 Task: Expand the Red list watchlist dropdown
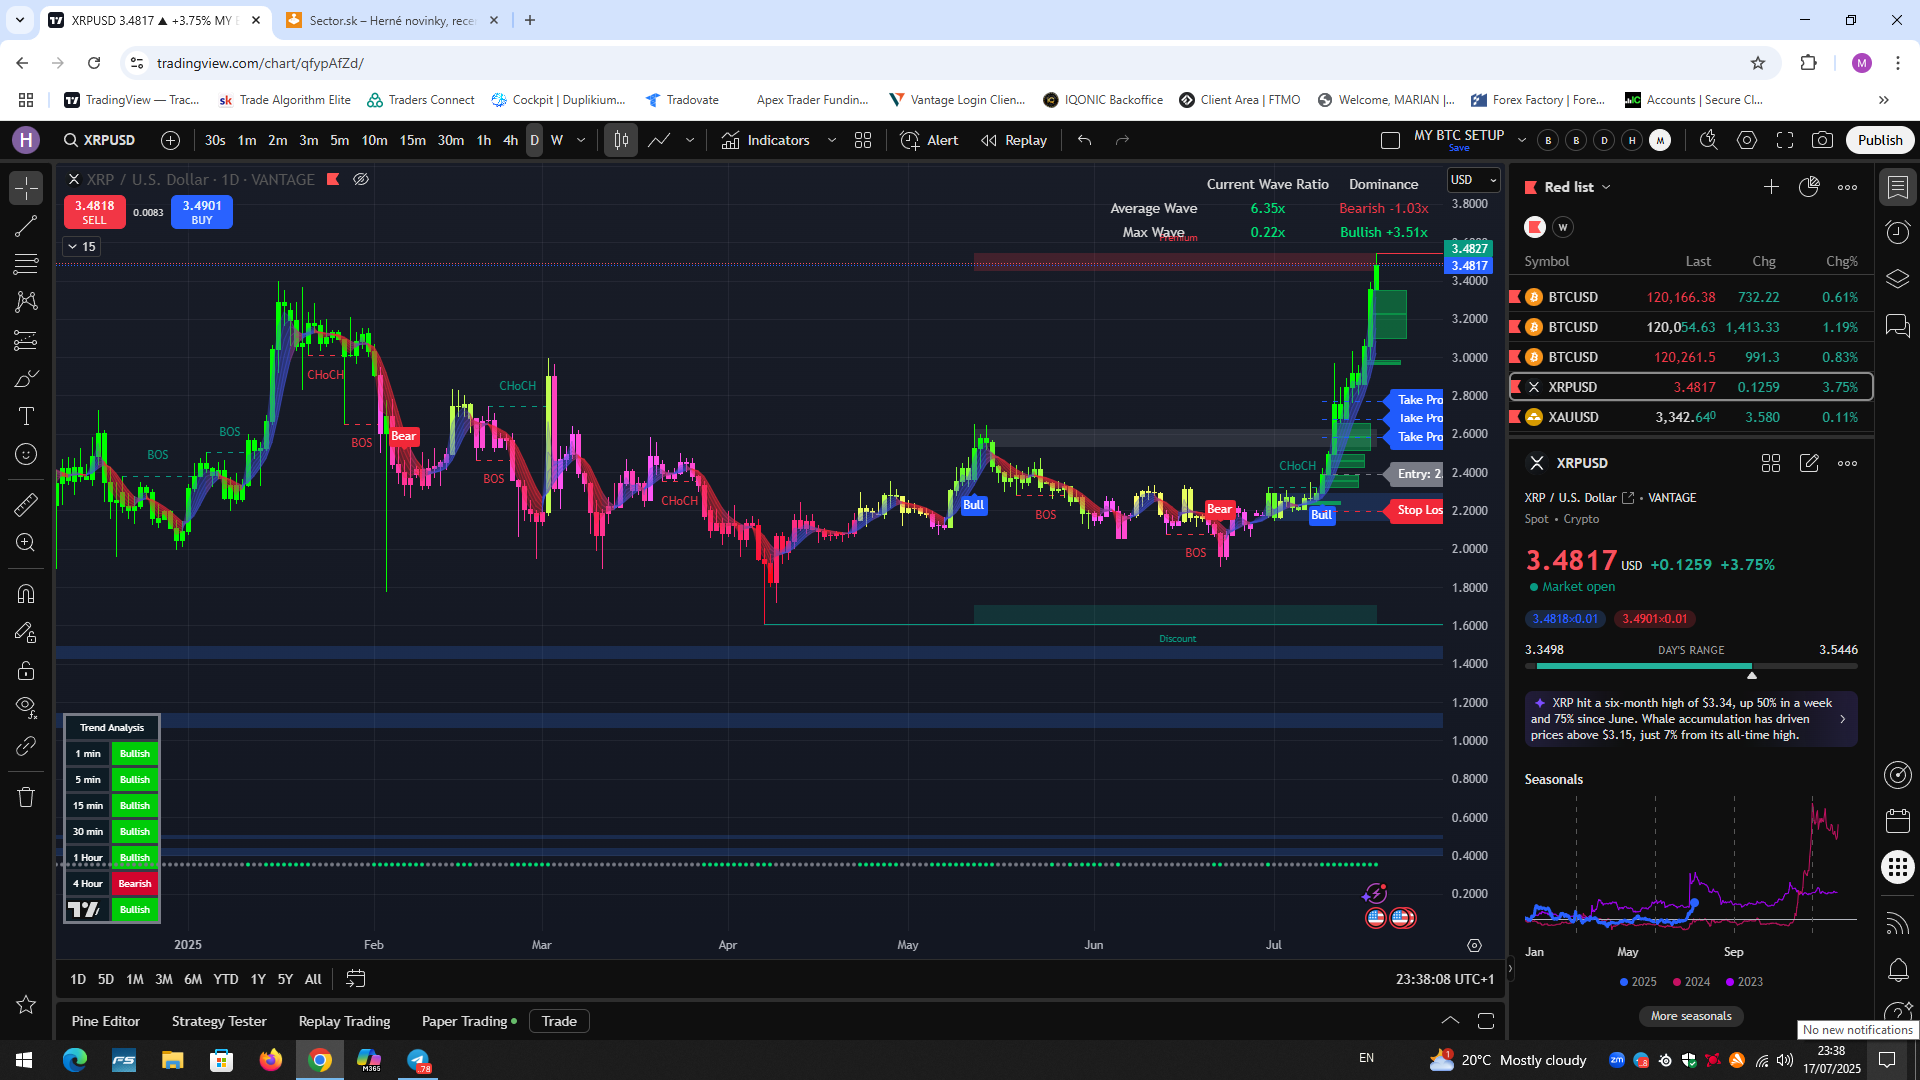(x=1607, y=186)
